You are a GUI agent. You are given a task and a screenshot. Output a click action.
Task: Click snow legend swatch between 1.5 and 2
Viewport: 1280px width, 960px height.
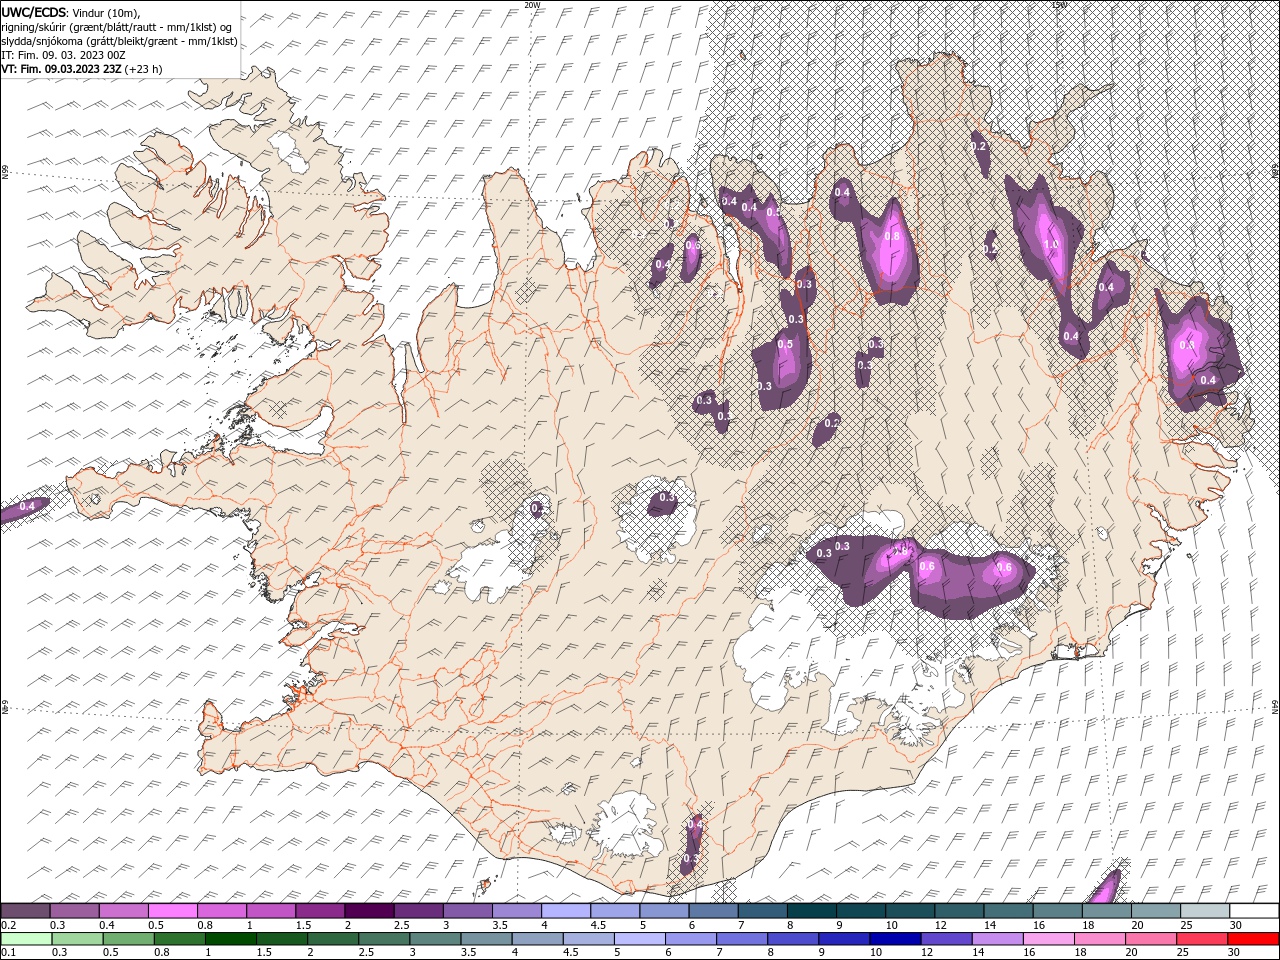[x=319, y=911]
